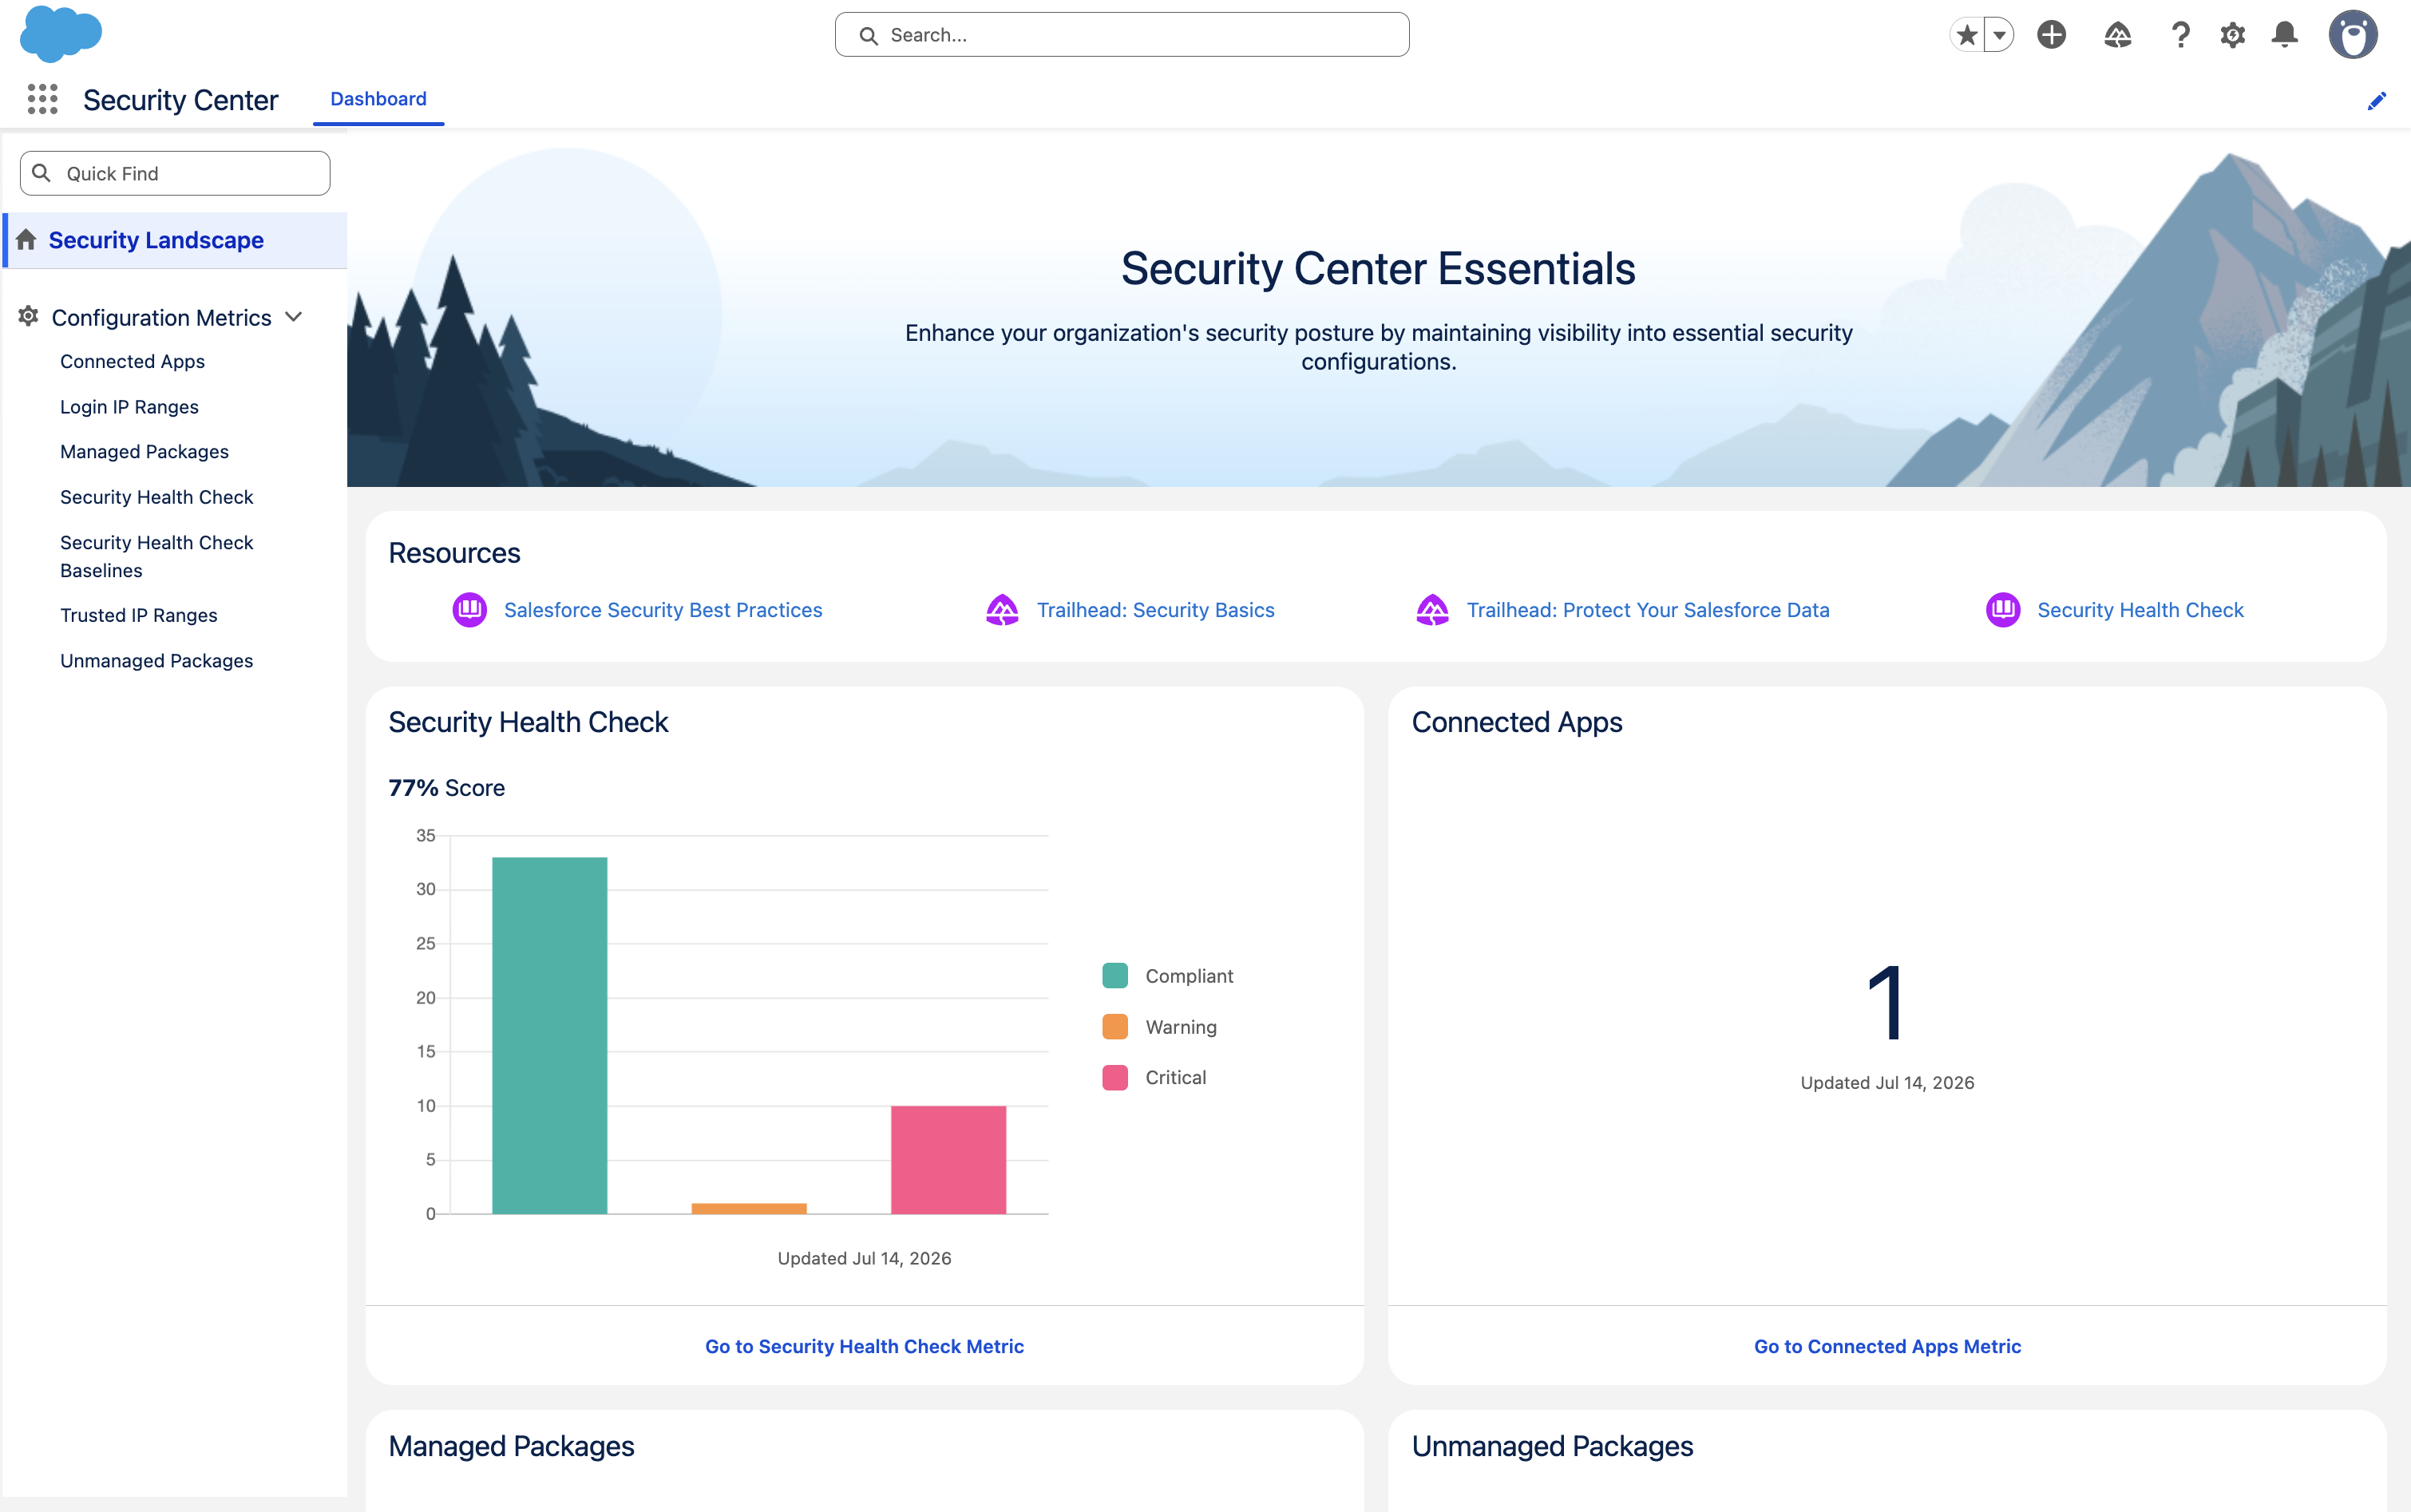Screen dimensions: 2411x1512
Task: Click the Managed Packages card heading
Action: click(511, 1446)
